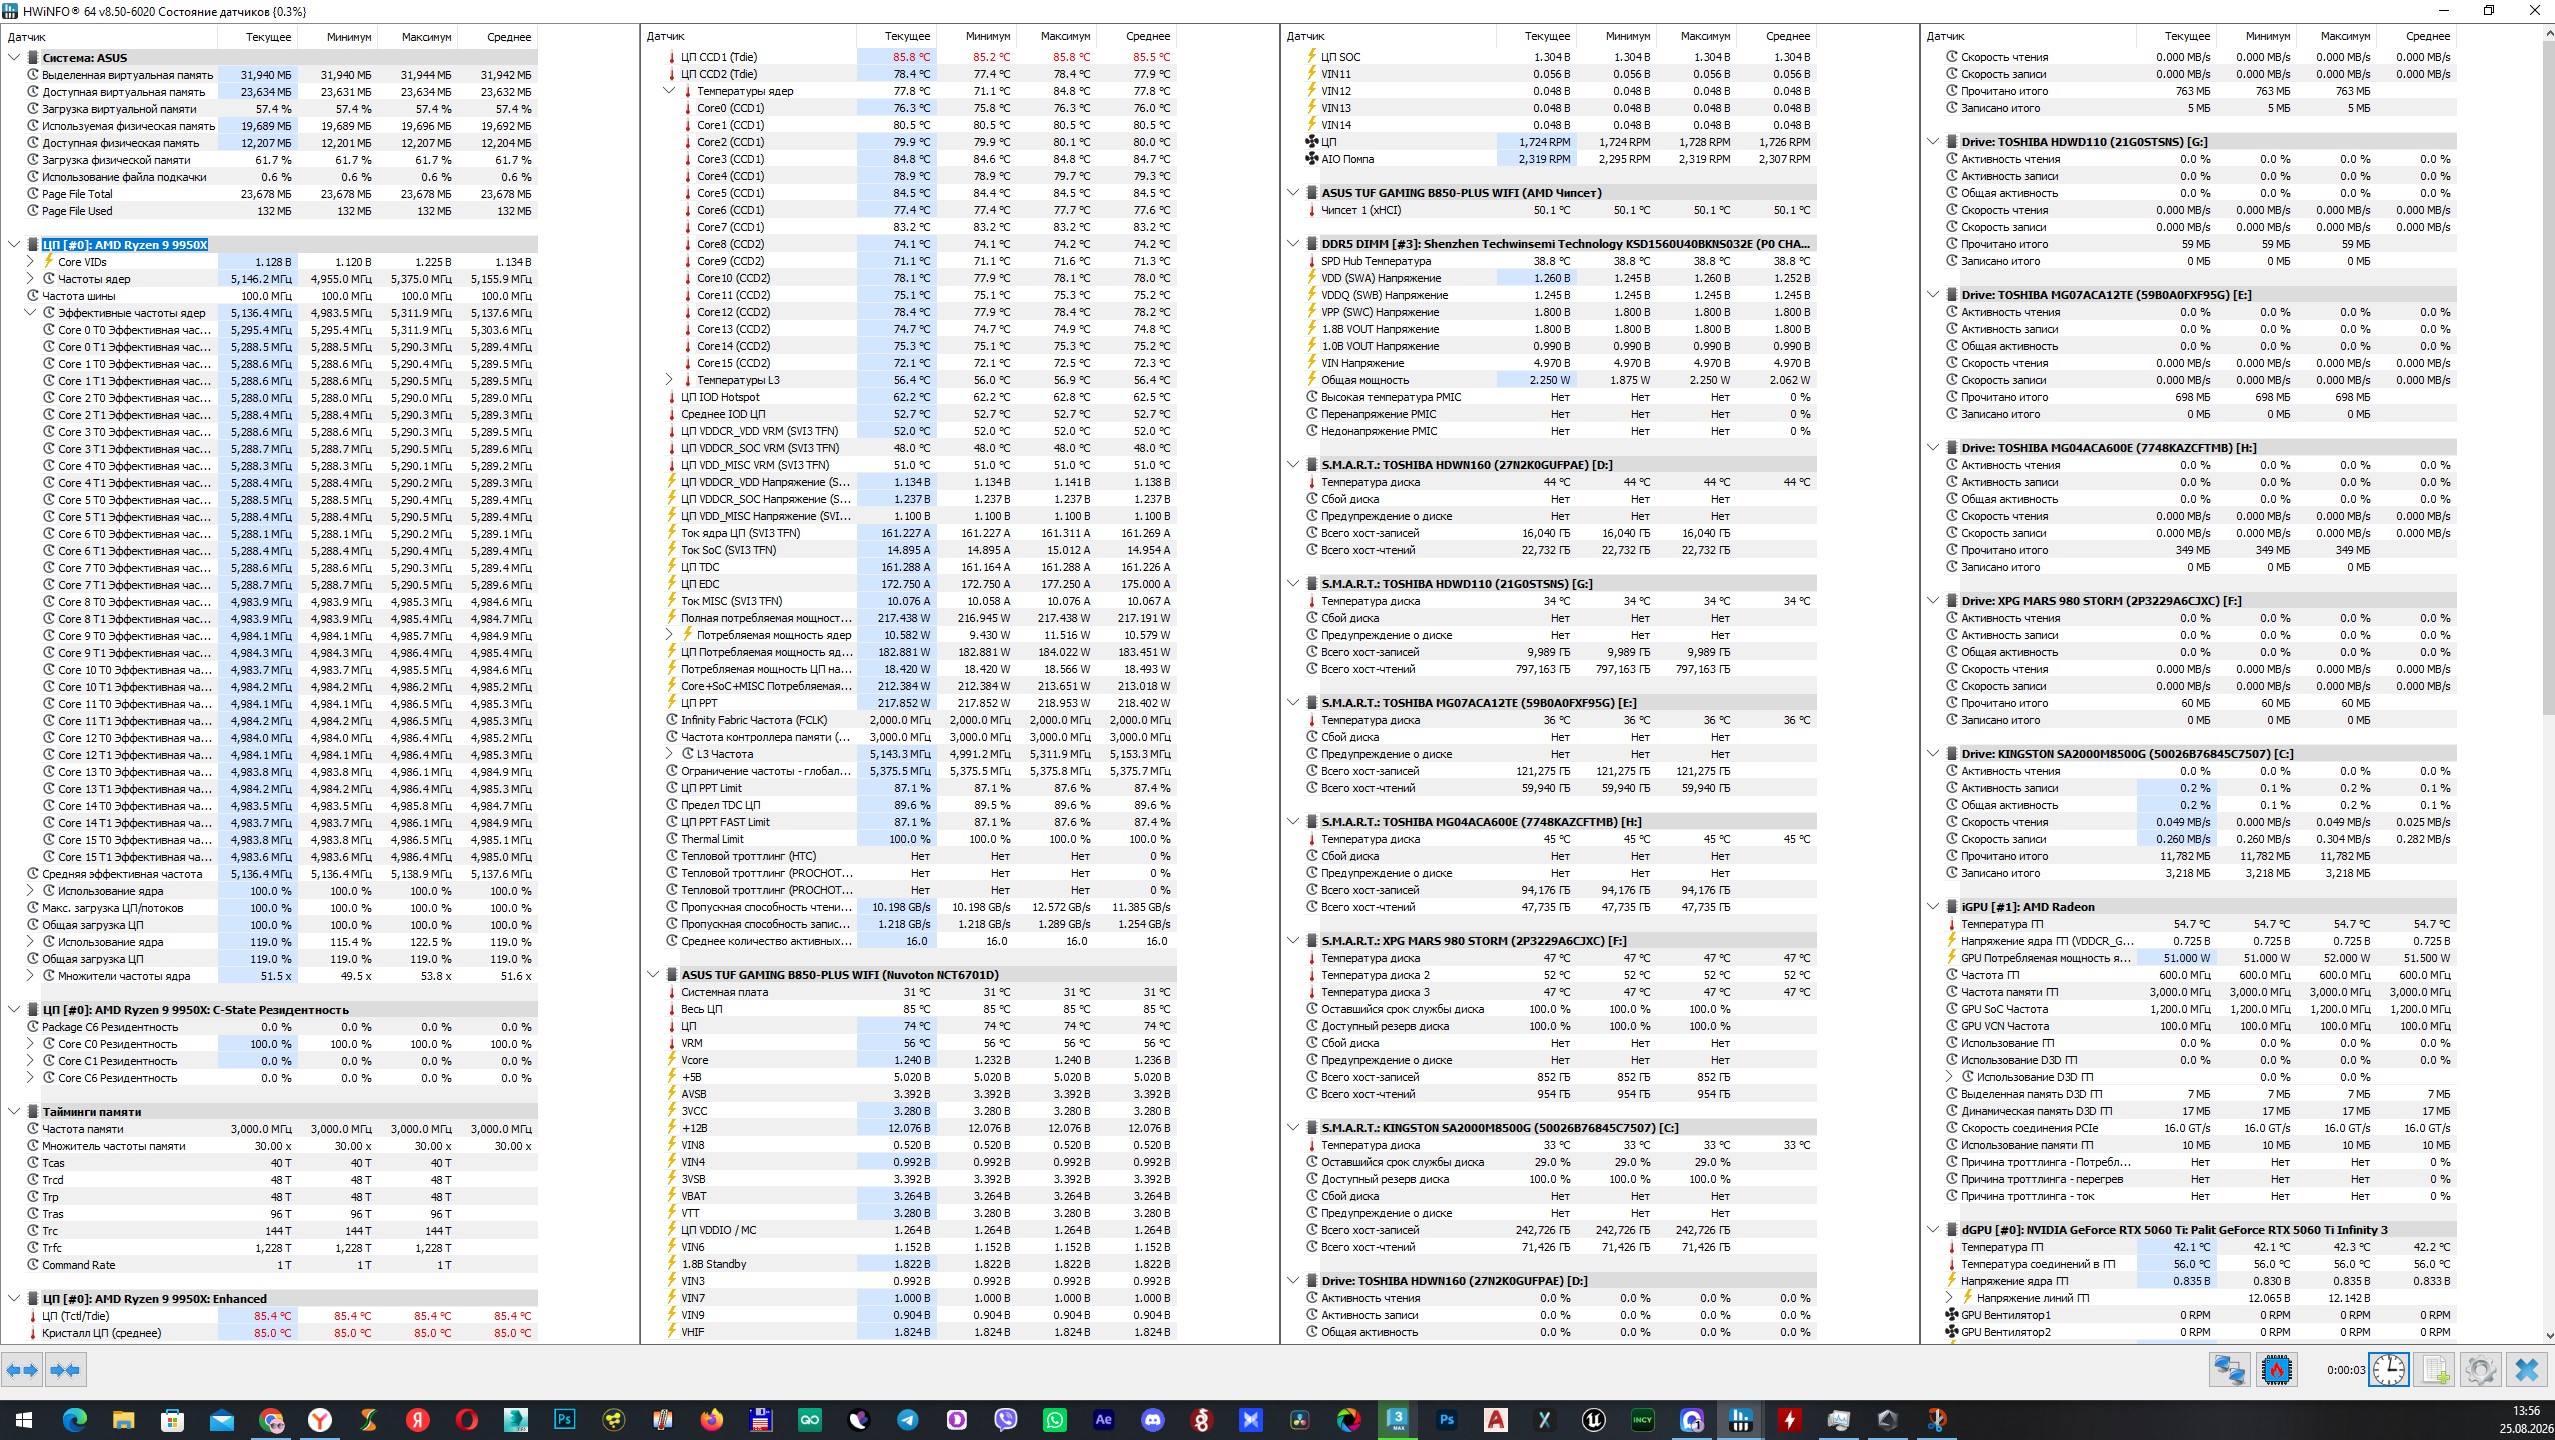
Task: Collapse S.M.A.R.T.: XPG MARS 980 STORM section
Action: click(x=1293, y=941)
